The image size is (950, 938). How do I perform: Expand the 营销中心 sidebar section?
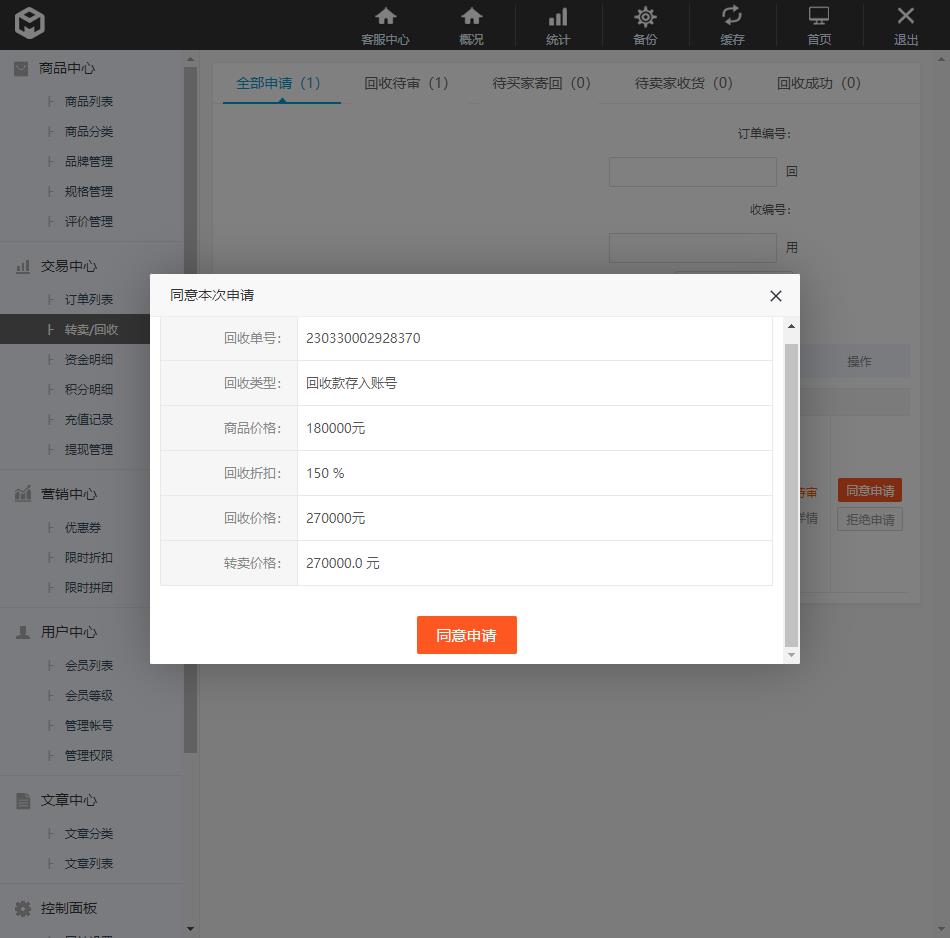tap(68, 494)
